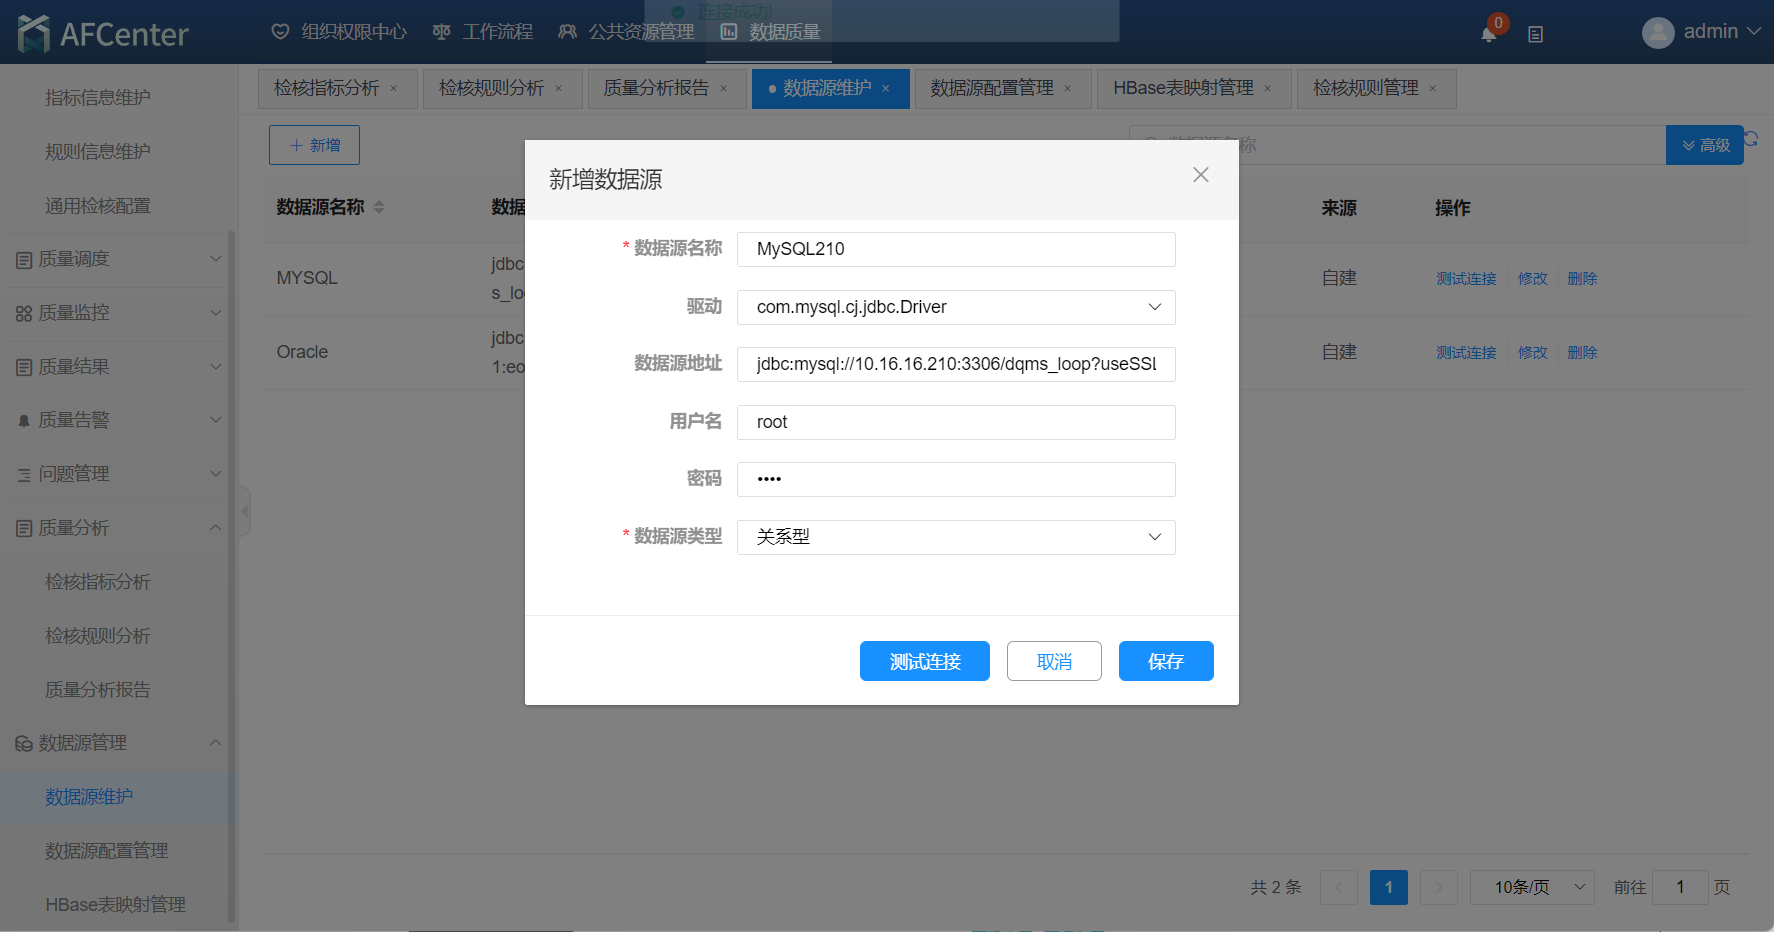
Task: Click the 测试连接 button in dialog
Action: point(924,661)
